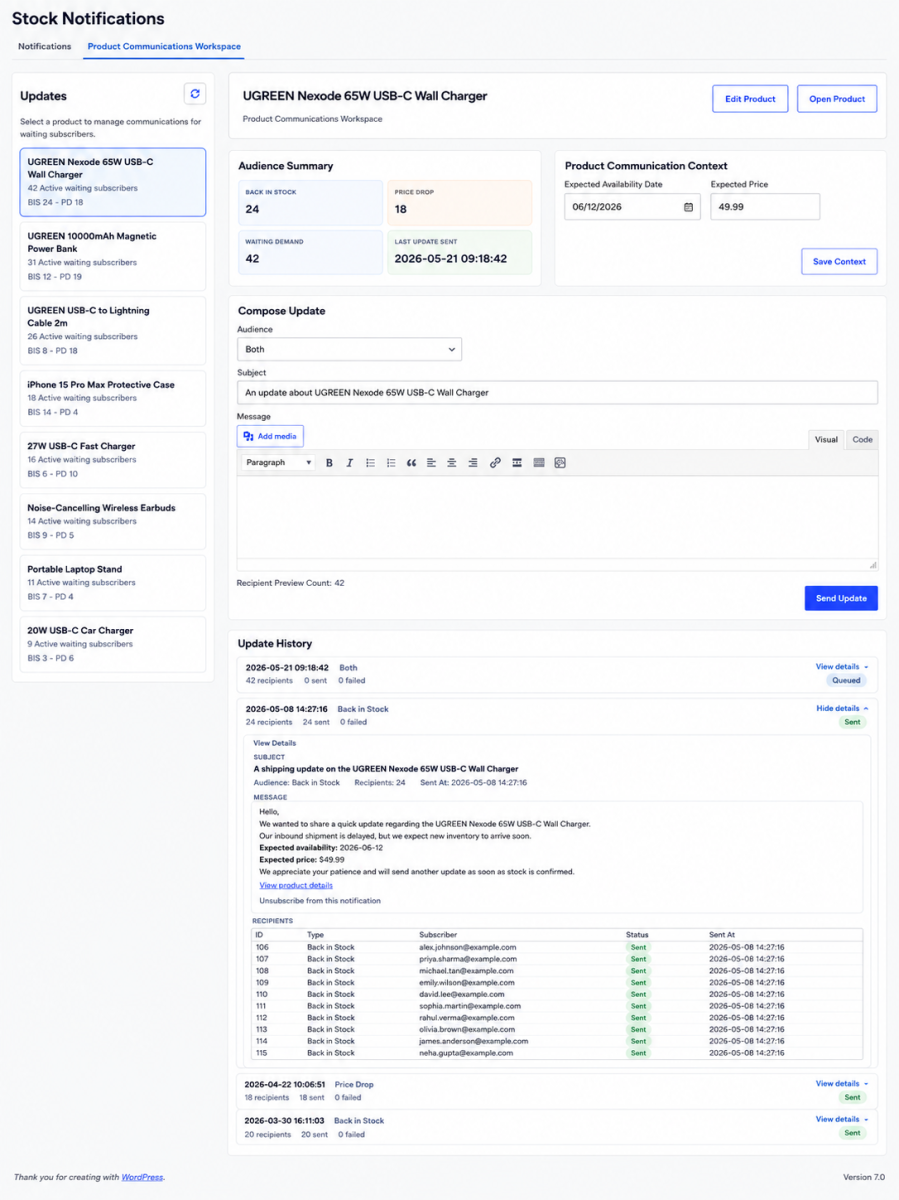The image size is (899, 1200).
Task: Select 20W USB-C Car Charger product
Action: (x=112, y=644)
